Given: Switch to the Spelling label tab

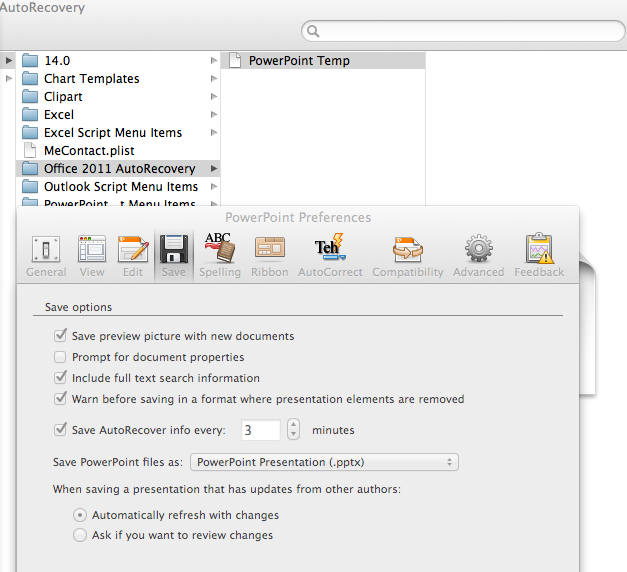Looking at the screenshot, I should click(220, 272).
